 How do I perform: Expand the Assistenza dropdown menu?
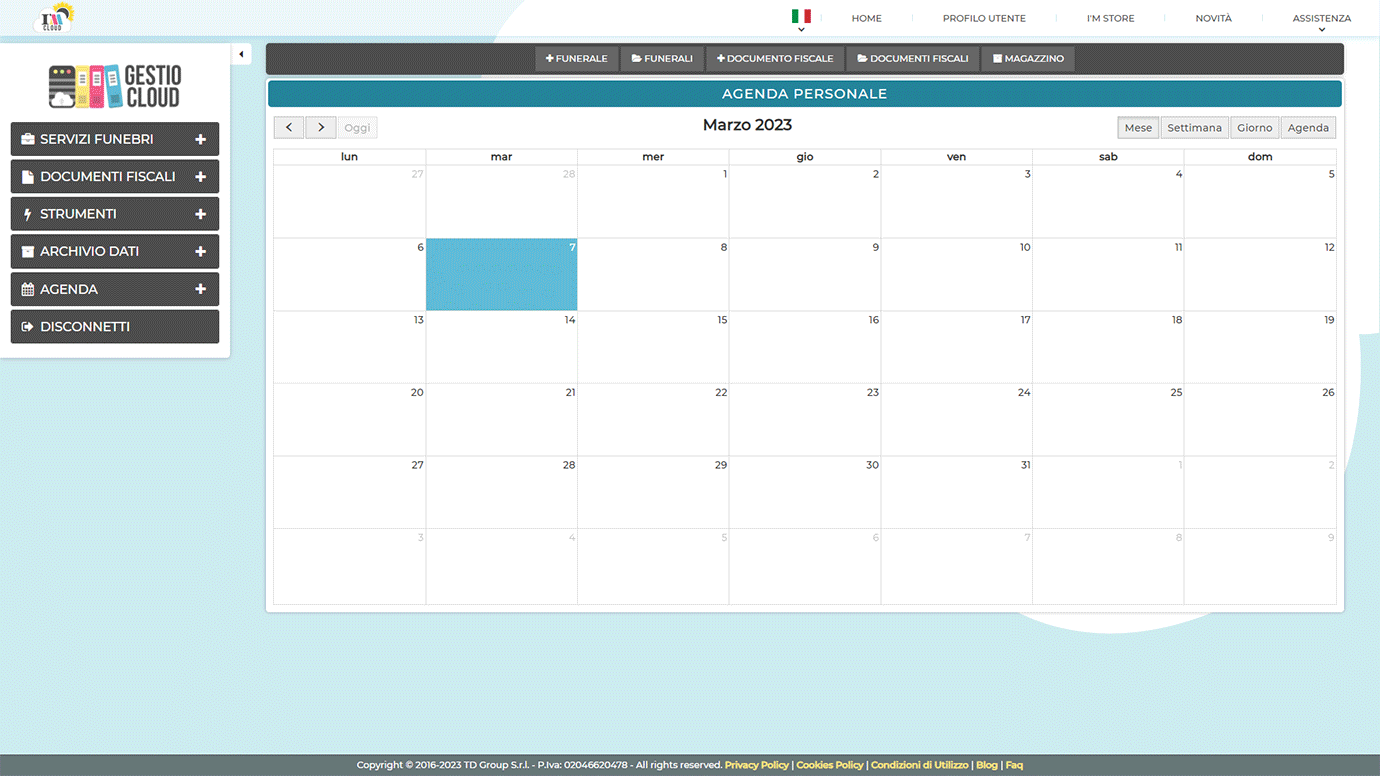[1321, 20]
